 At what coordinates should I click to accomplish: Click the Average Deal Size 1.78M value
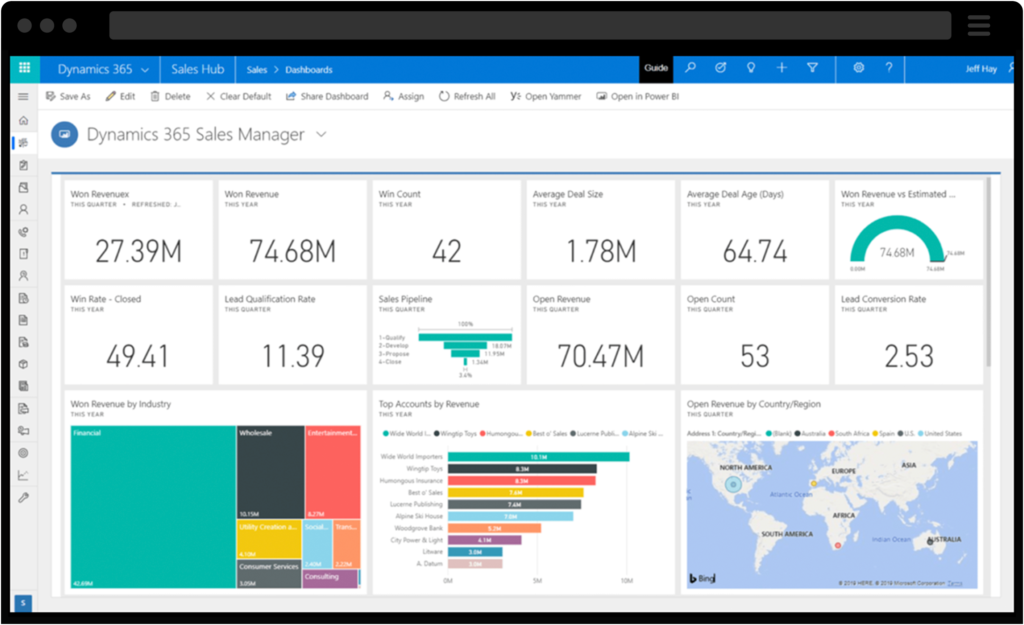click(601, 251)
